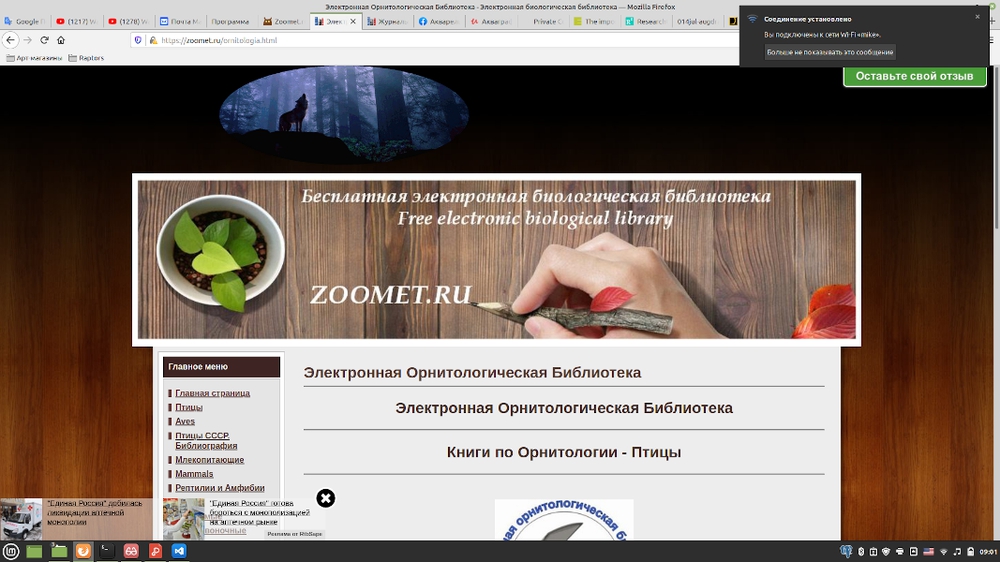Image resolution: width=1000 pixels, height=562 pixels.
Task: Open 'Главная страница' sidebar link
Action: pyautogui.click(x=212, y=393)
